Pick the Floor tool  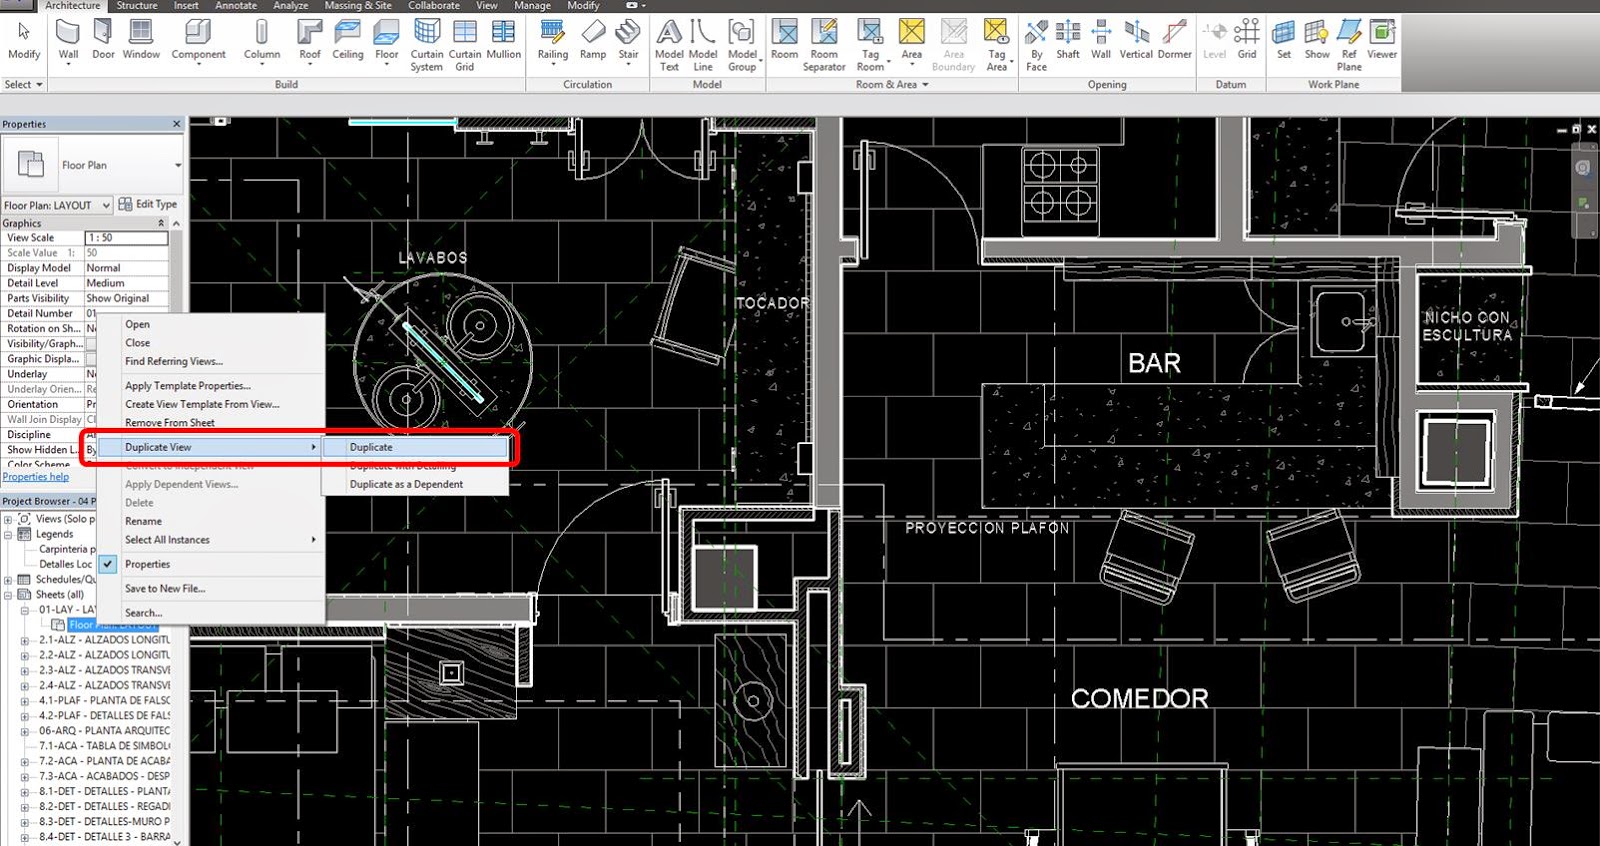[386, 44]
